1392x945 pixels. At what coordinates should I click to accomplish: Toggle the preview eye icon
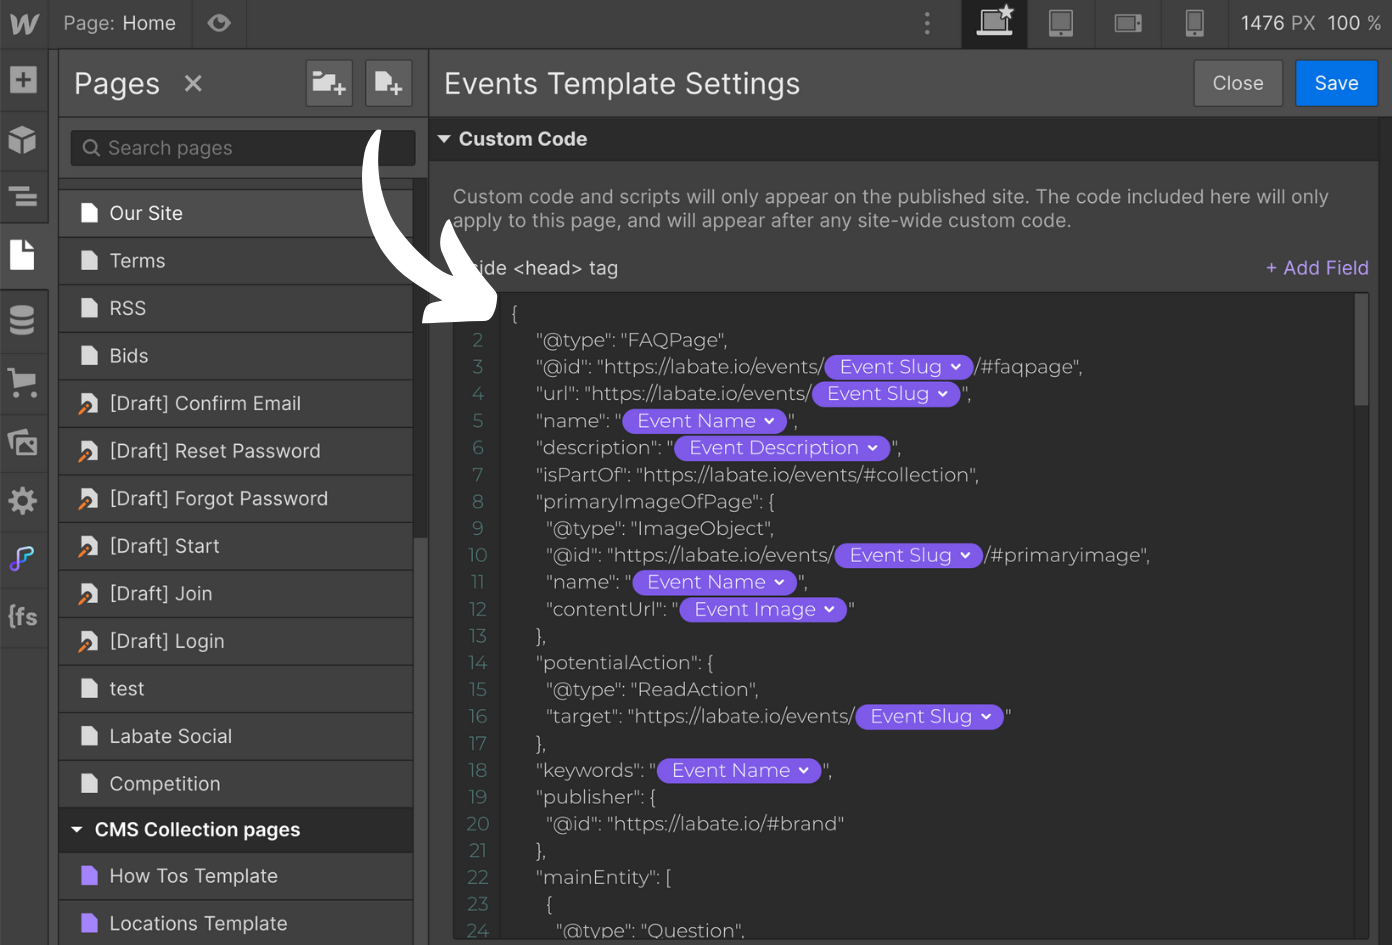pyautogui.click(x=219, y=23)
